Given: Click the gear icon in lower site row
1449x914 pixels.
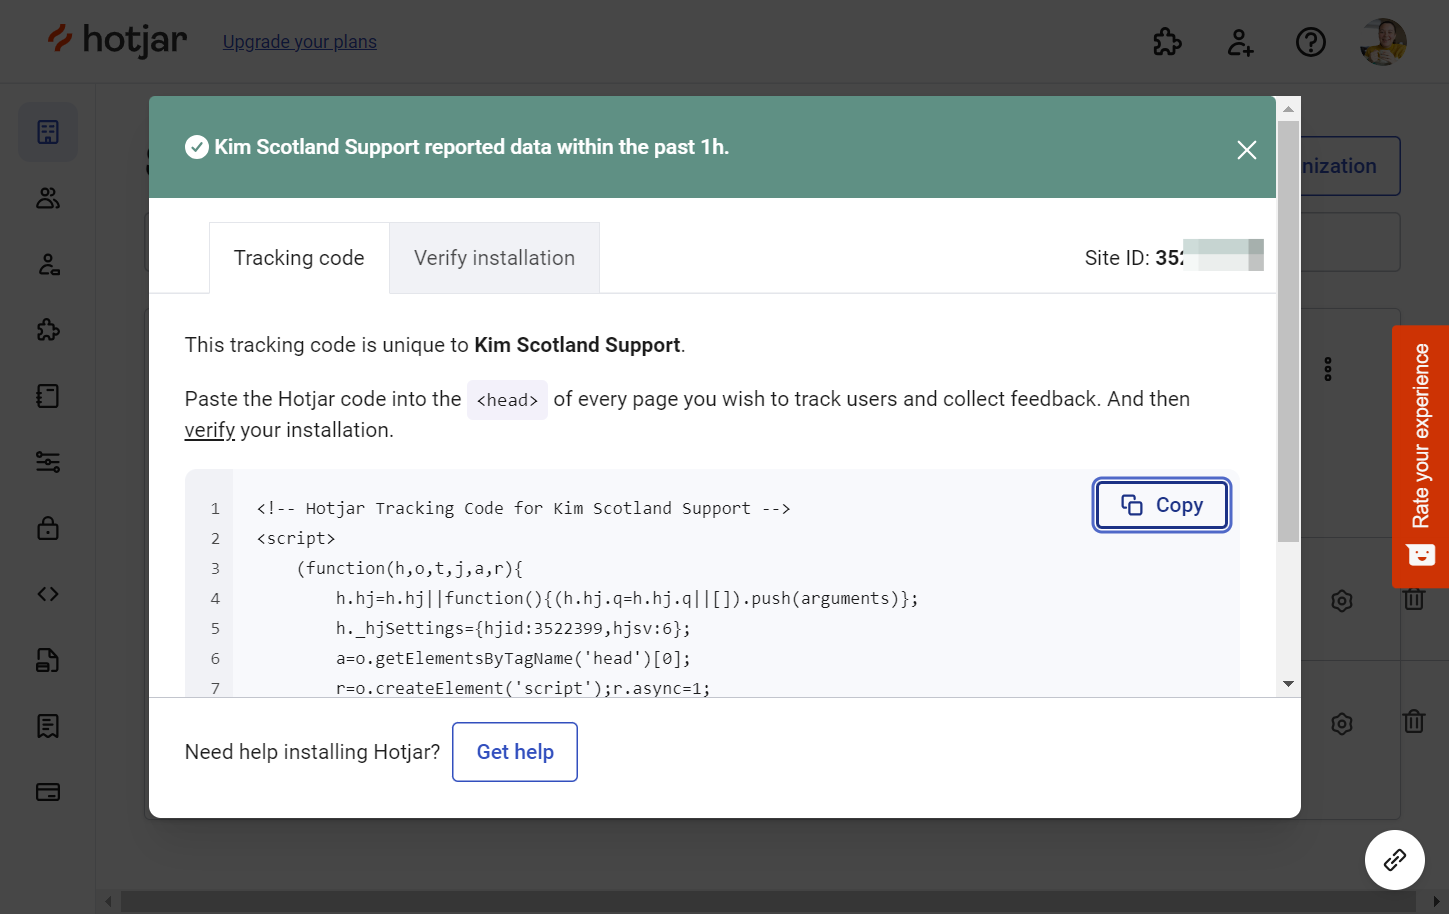Looking at the screenshot, I should [1342, 723].
